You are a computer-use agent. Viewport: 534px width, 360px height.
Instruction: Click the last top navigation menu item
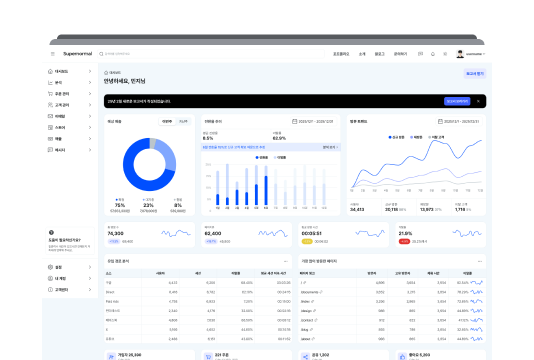400,54
